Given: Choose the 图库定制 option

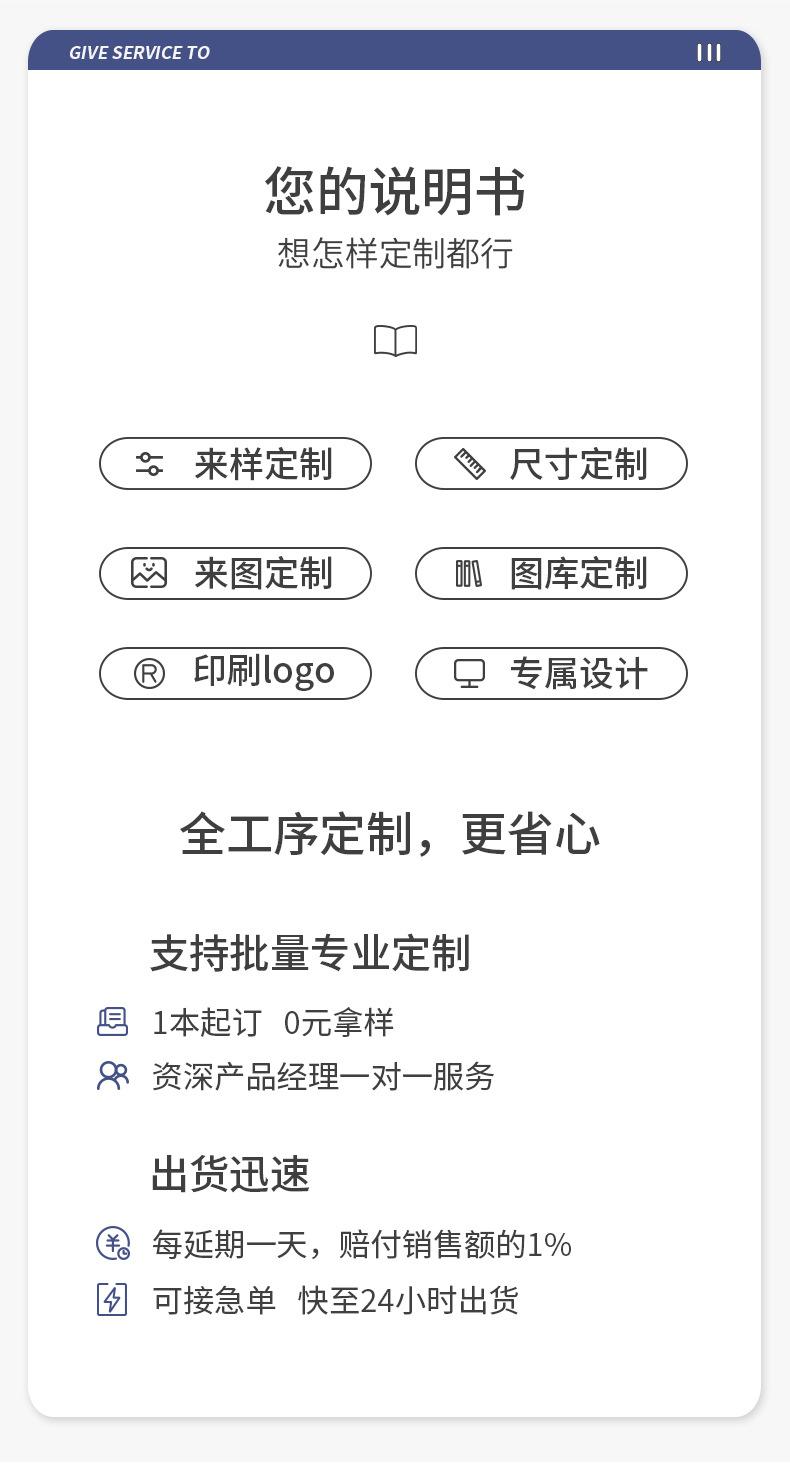Looking at the screenshot, I should [x=551, y=573].
